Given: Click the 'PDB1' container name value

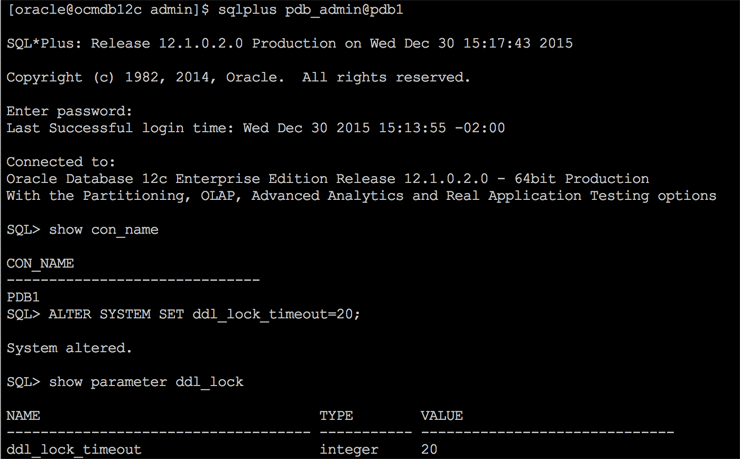Looking at the screenshot, I should (23, 297).
